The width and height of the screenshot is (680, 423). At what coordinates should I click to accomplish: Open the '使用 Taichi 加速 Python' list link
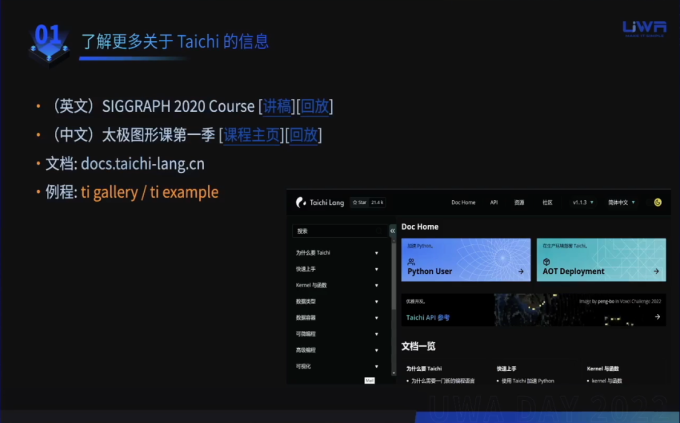coord(528,381)
